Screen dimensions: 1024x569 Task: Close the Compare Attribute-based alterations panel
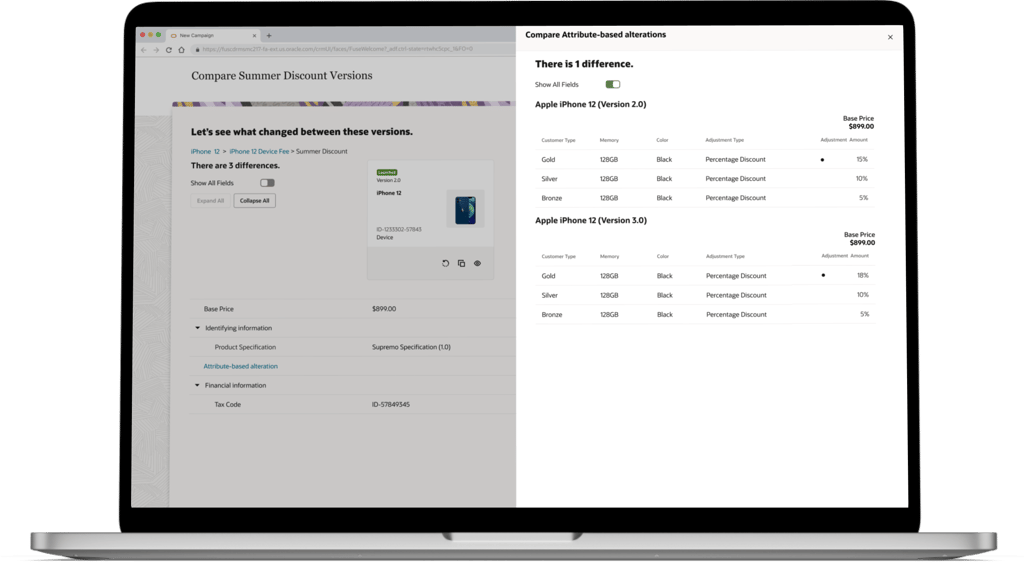[x=890, y=37]
